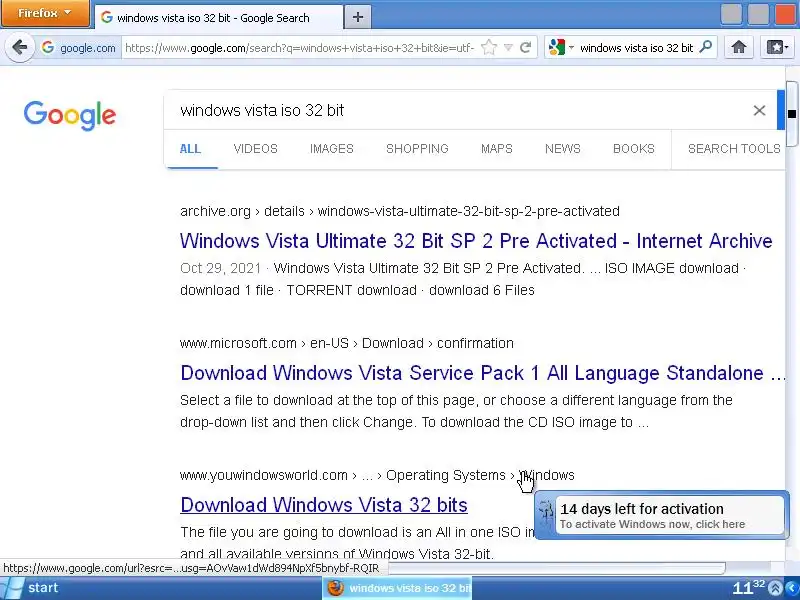Open Download Windows Vista Service Pack 1 result
Image resolution: width=800 pixels, height=600 pixels.
click(482, 373)
